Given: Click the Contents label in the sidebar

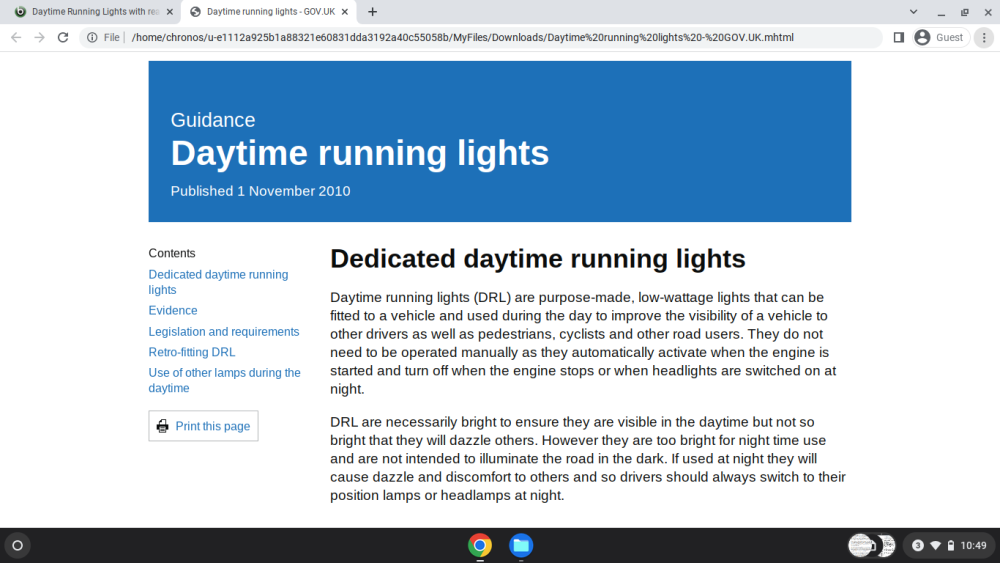Looking at the screenshot, I should pos(172,253).
